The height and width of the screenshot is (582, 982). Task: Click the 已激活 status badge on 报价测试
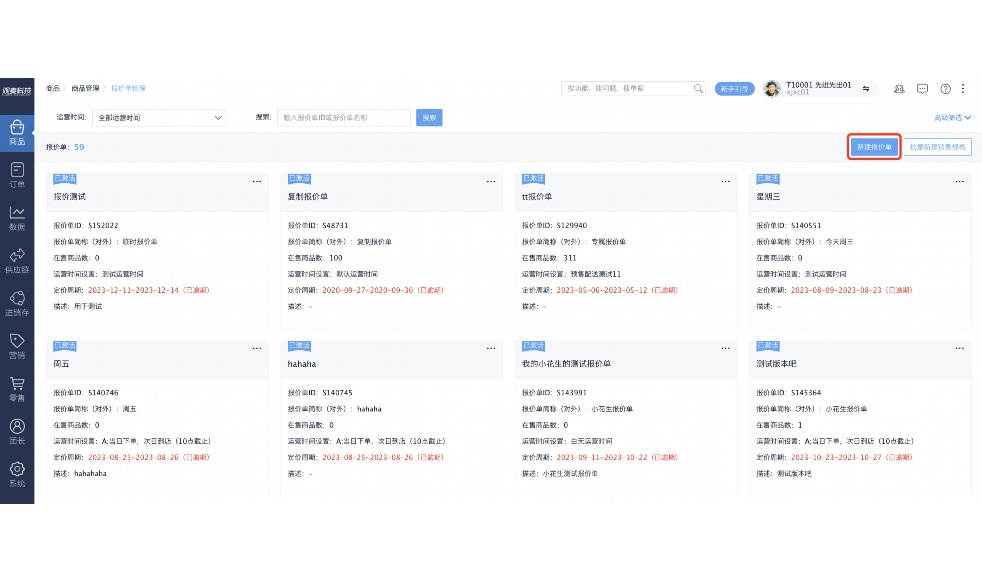tap(64, 177)
